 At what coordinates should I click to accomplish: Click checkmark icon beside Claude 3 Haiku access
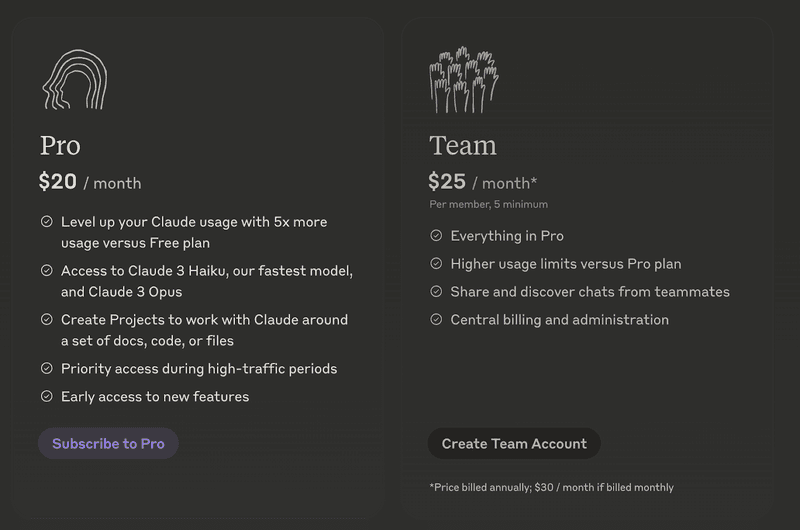pyautogui.click(x=47, y=271)
